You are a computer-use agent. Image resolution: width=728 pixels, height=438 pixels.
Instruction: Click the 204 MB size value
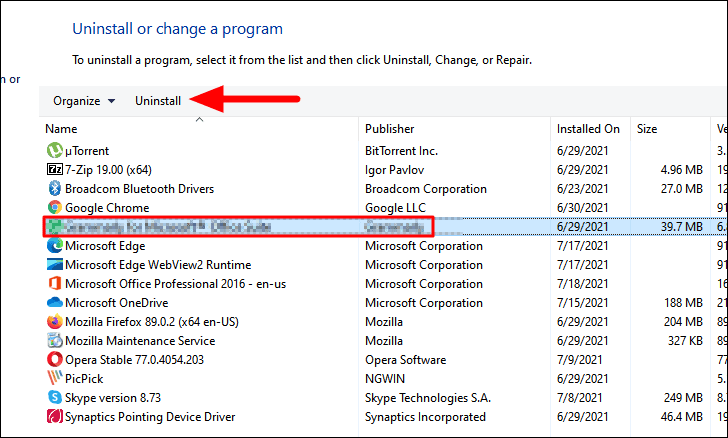683,322
